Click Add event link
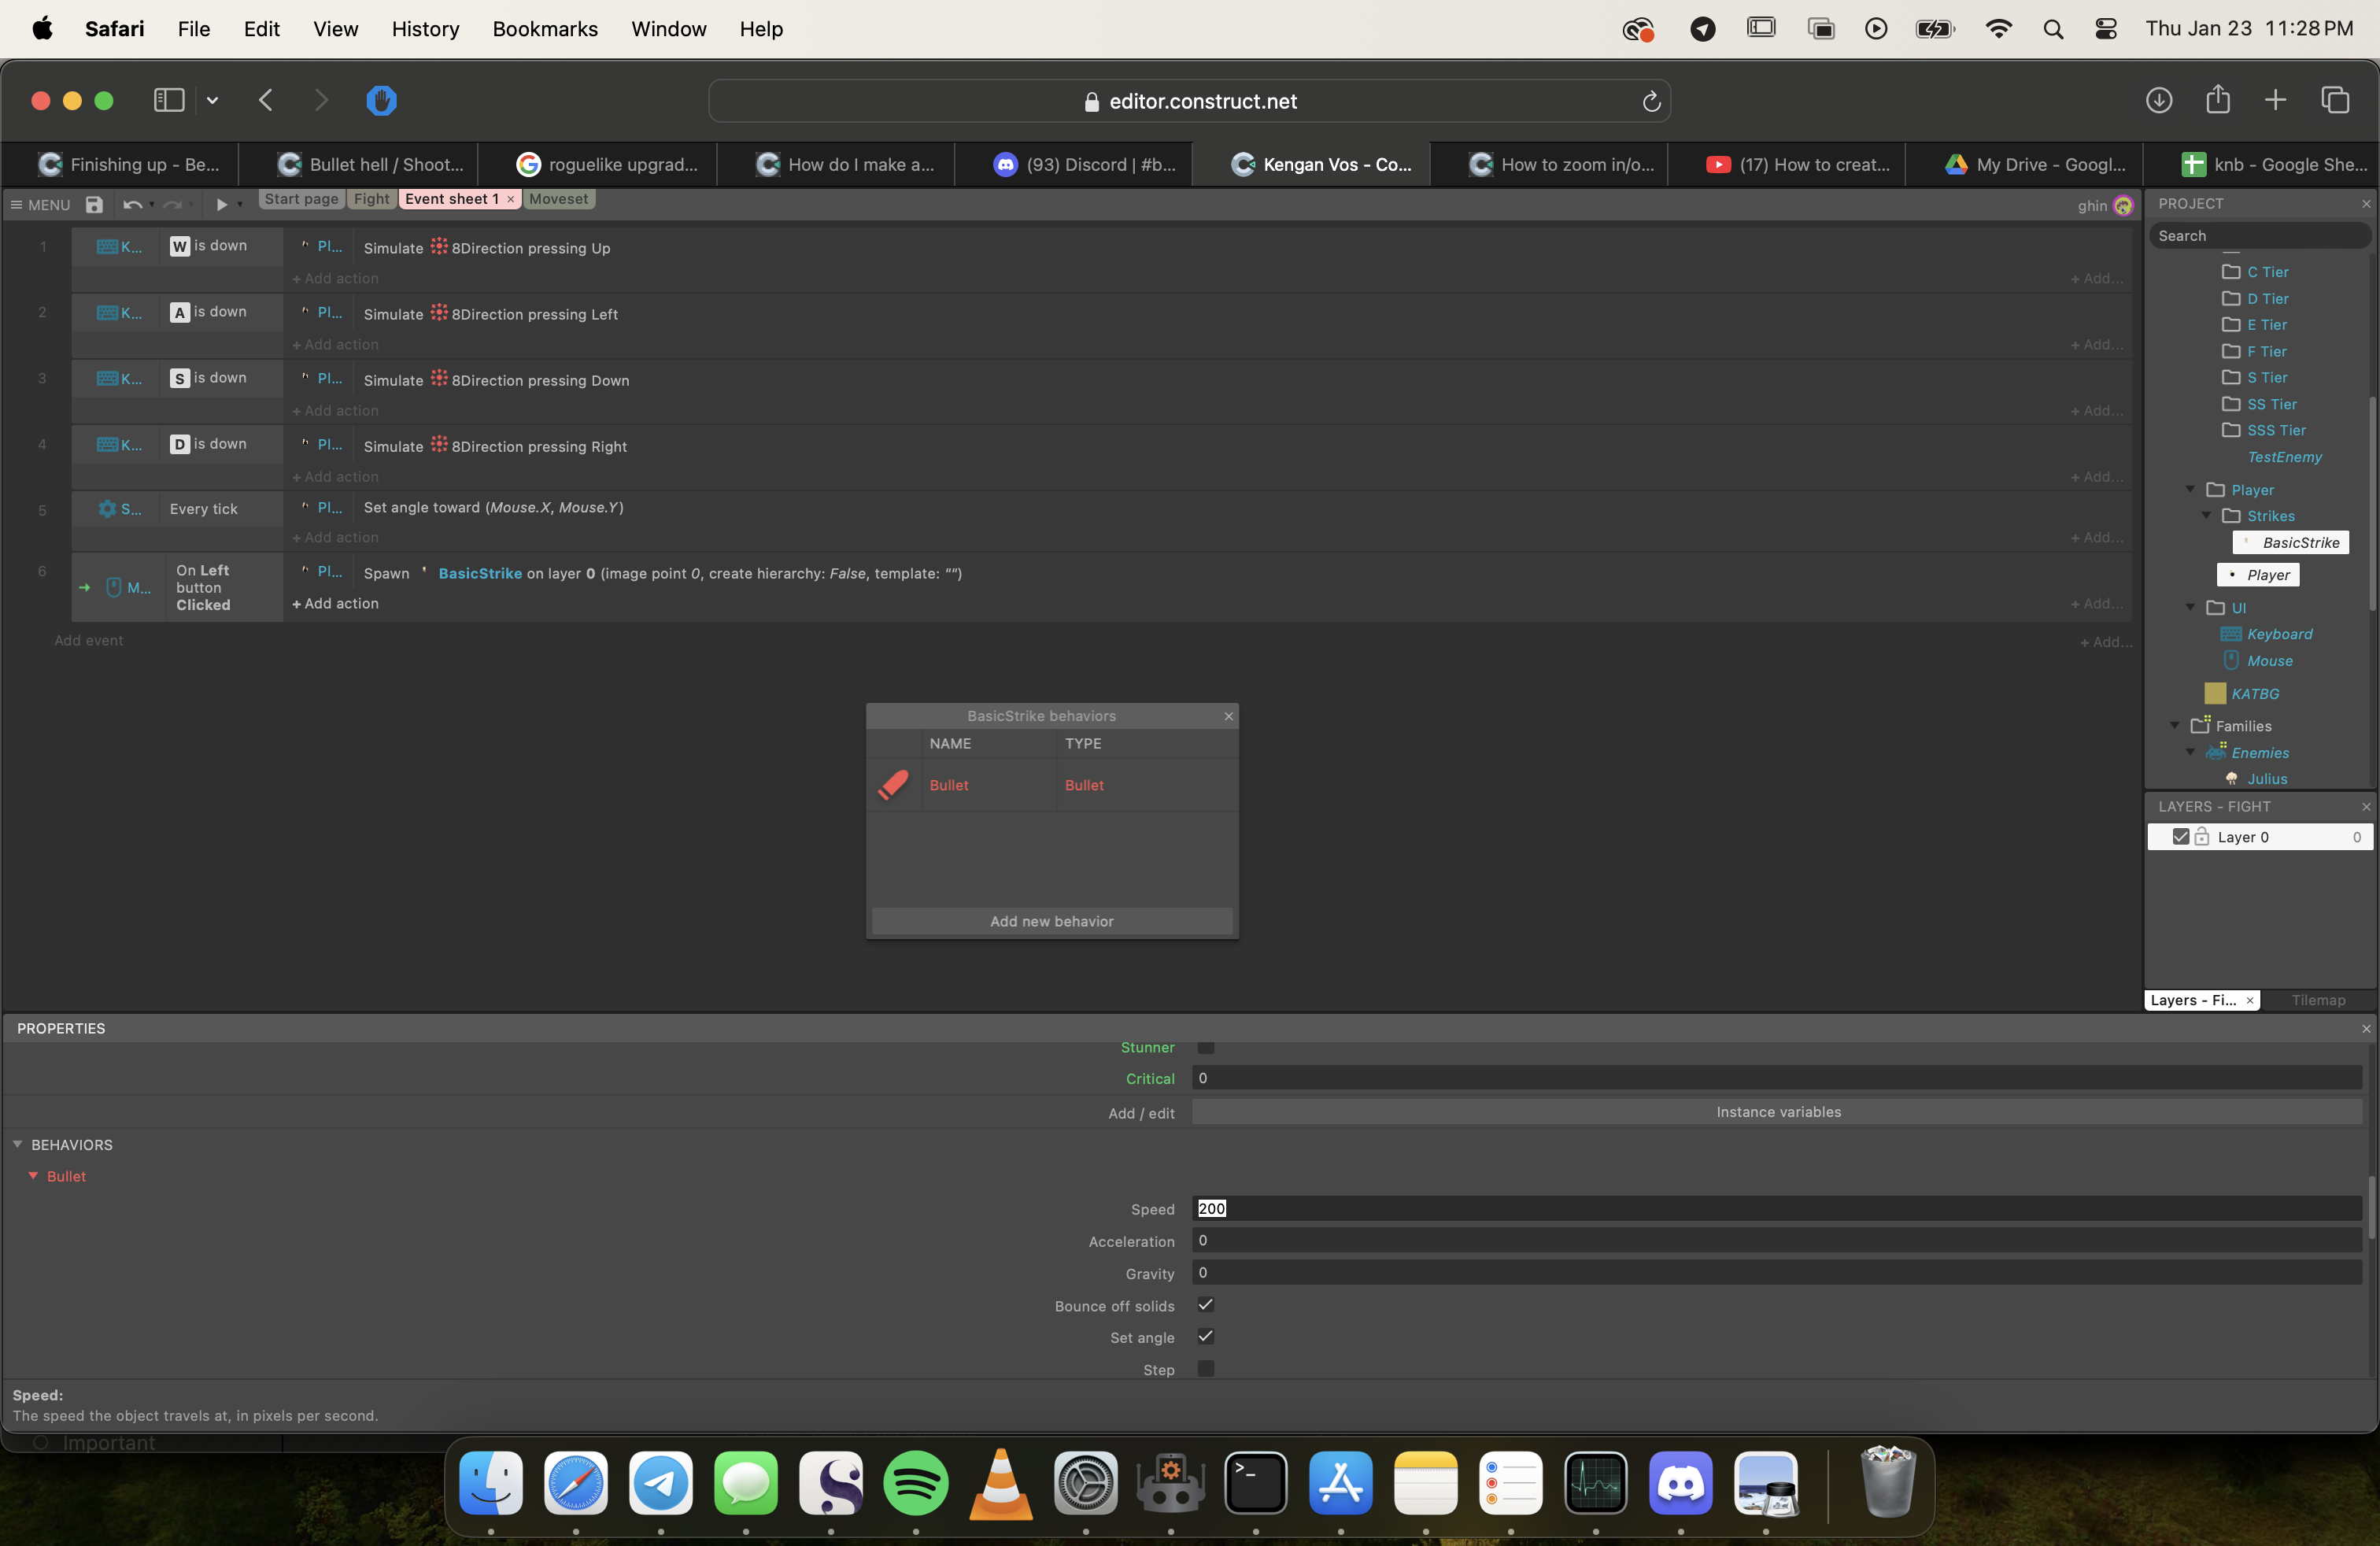Image resolution: width=2380 pixels, height=1546 pixels. (x=88, y=640)
